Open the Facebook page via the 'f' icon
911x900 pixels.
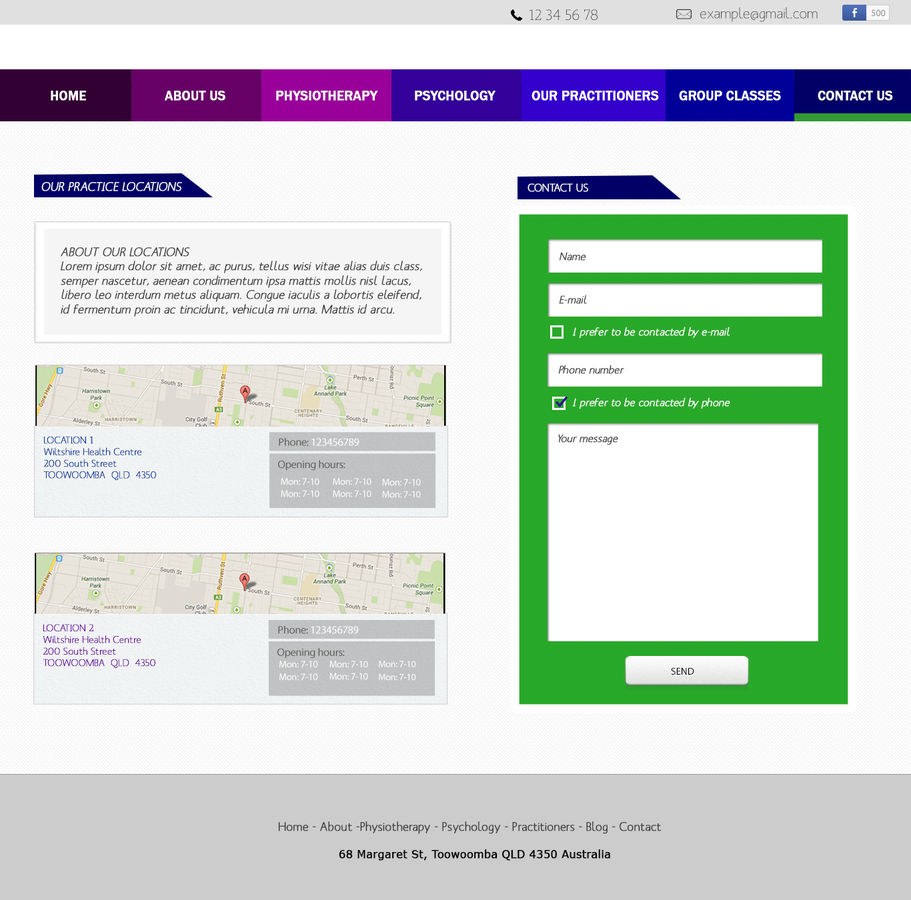852,12
